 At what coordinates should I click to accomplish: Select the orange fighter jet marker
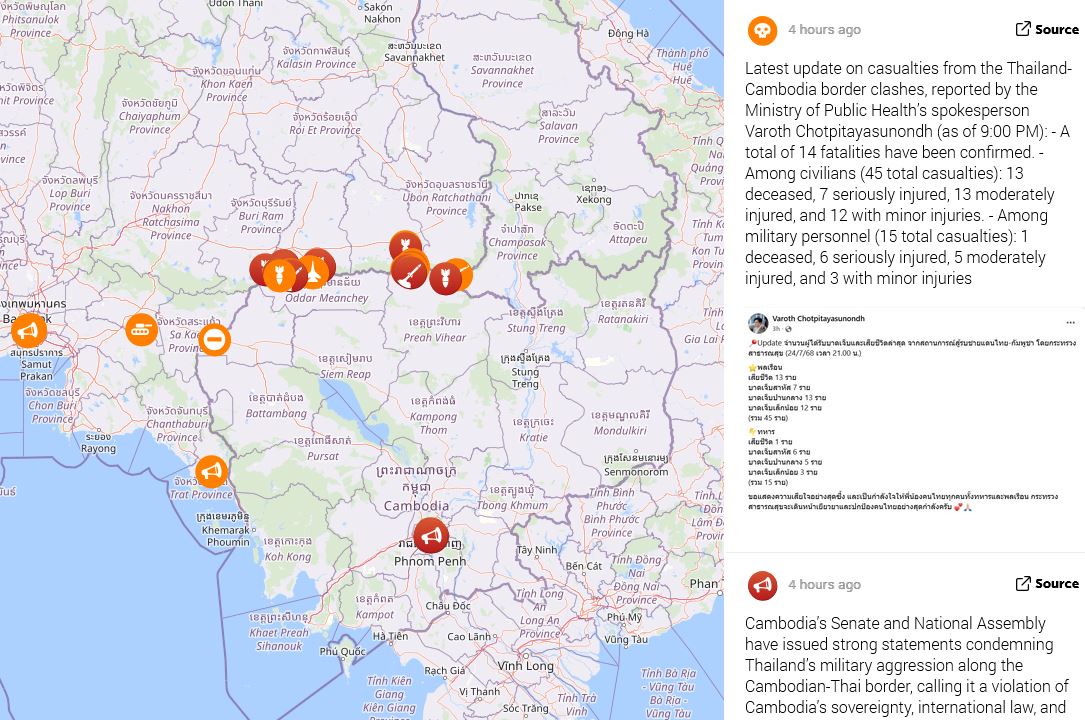tap(315, 270)
